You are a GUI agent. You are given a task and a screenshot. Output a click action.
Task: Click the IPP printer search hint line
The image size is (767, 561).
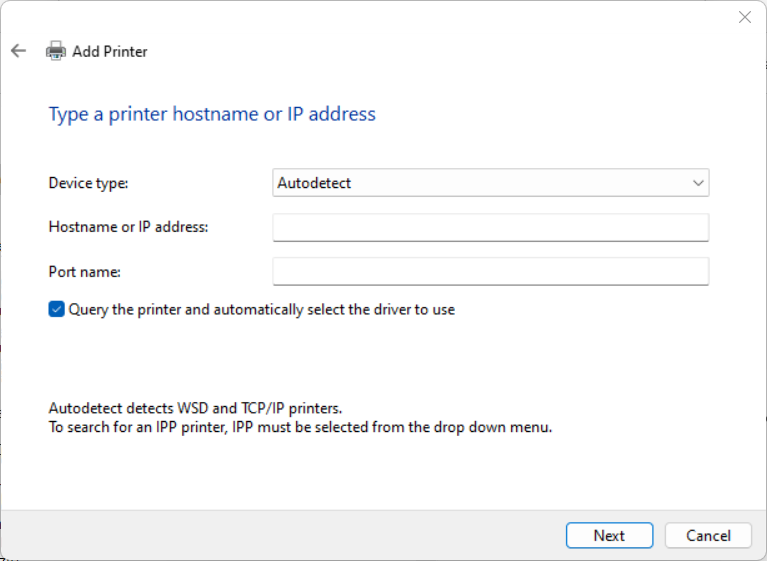[300, 427]
